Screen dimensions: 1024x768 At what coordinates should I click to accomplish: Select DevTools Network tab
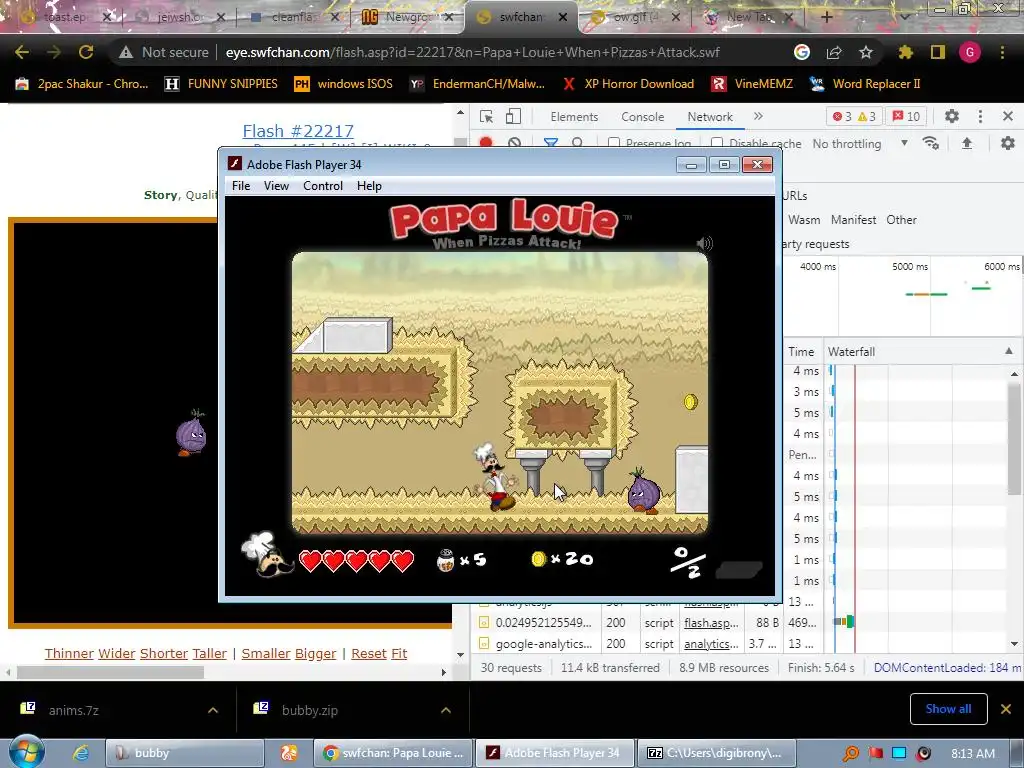710,117
